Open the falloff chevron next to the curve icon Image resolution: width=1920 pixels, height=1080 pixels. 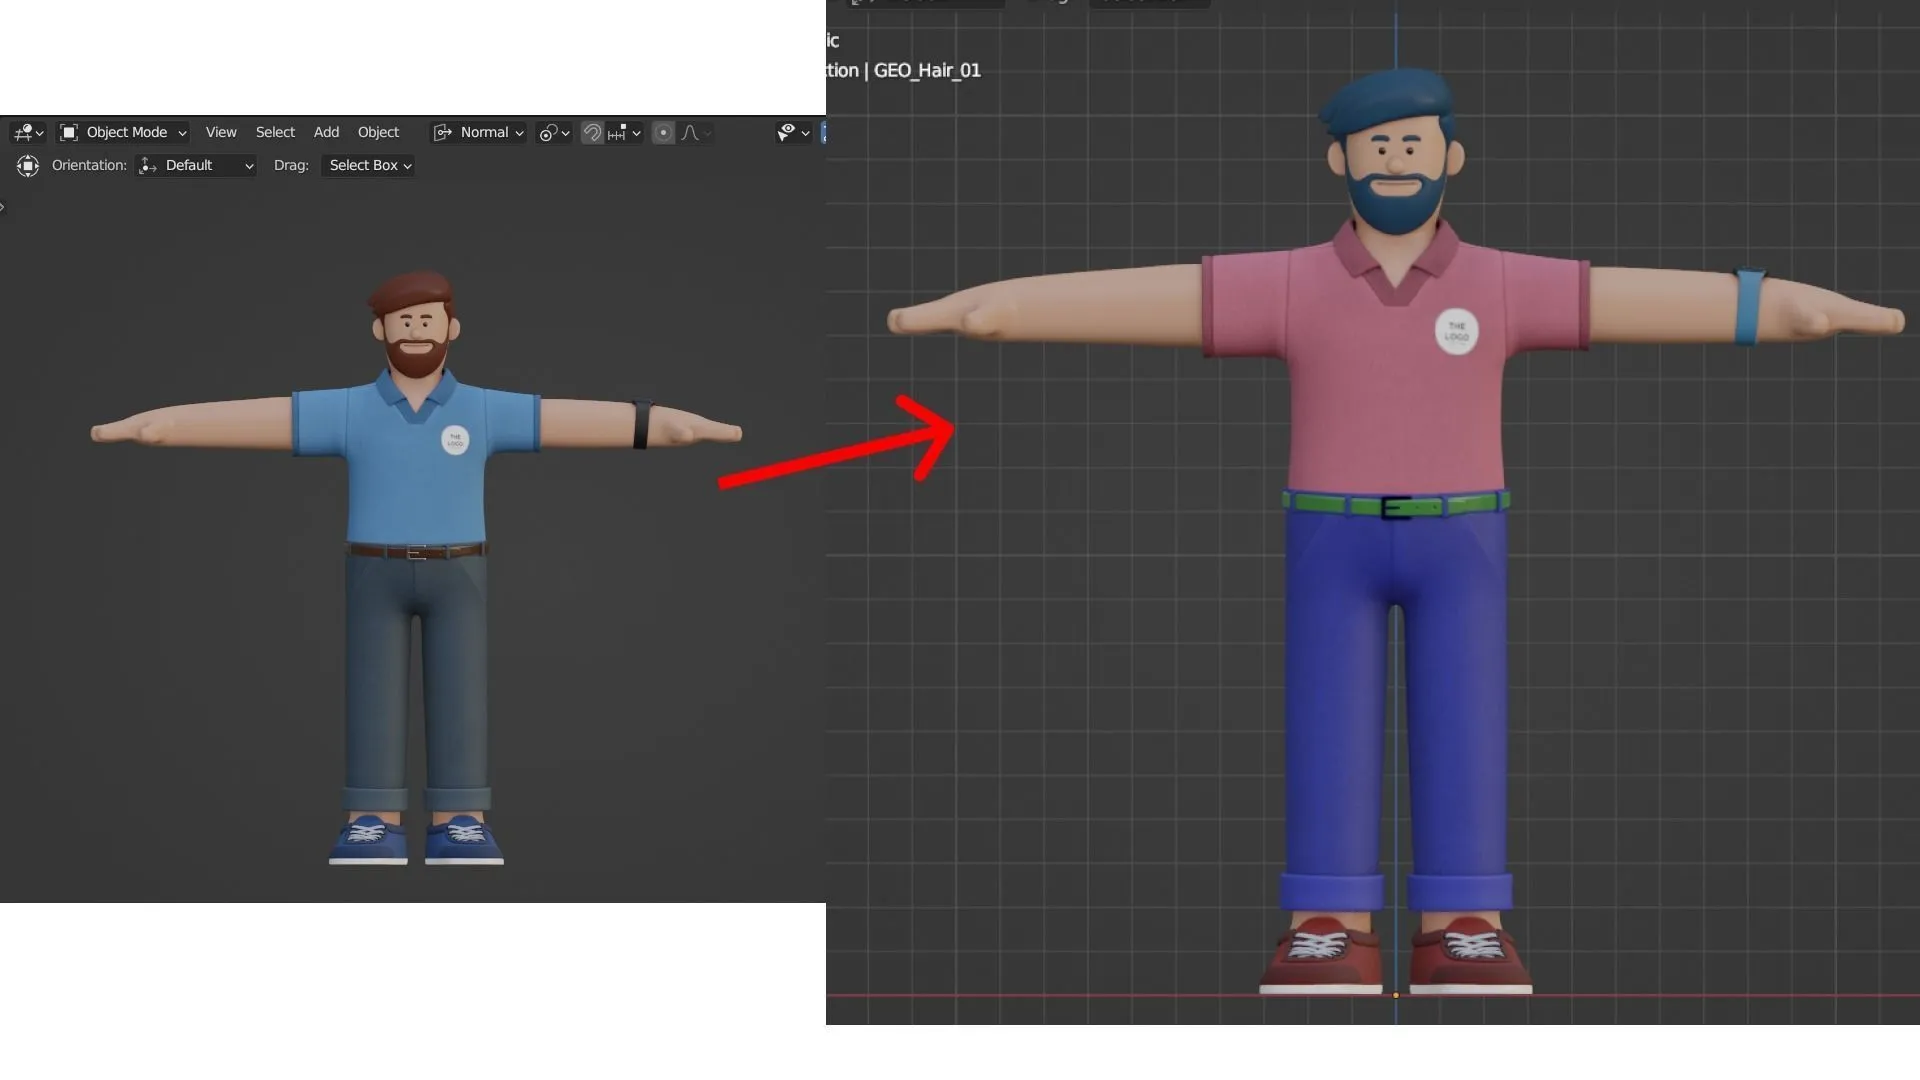708,131
